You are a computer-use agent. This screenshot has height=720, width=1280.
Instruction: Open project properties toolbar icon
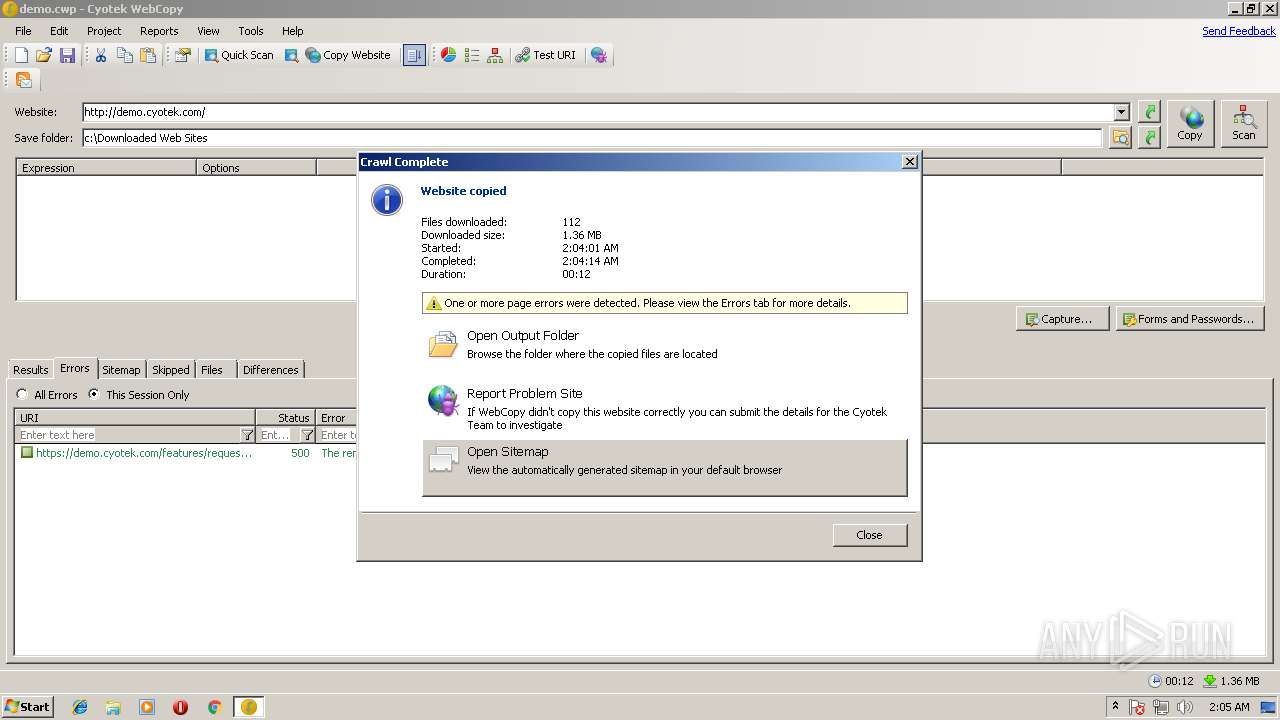tap(182, 55)
